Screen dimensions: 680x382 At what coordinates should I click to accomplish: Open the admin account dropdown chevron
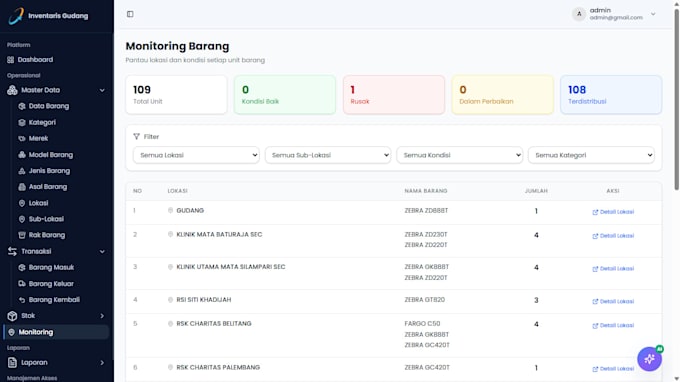[653, 14]
